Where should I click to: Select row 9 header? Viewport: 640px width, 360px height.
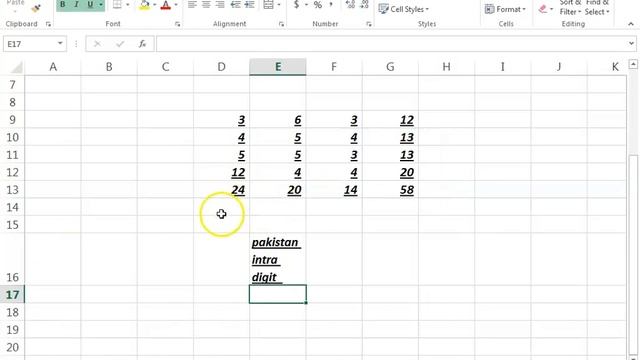coord(12,120)
